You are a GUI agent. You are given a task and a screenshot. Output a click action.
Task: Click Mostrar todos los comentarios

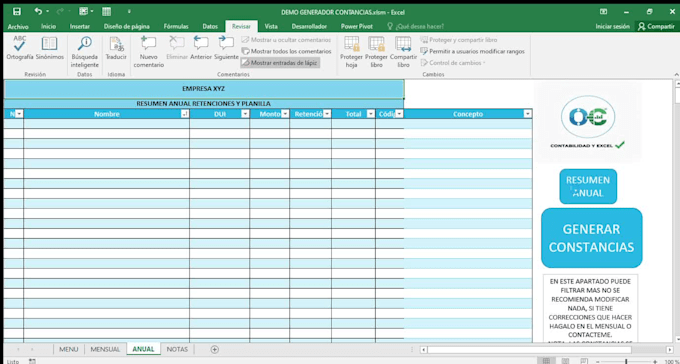pyautogui.click(x=287, y=51)
